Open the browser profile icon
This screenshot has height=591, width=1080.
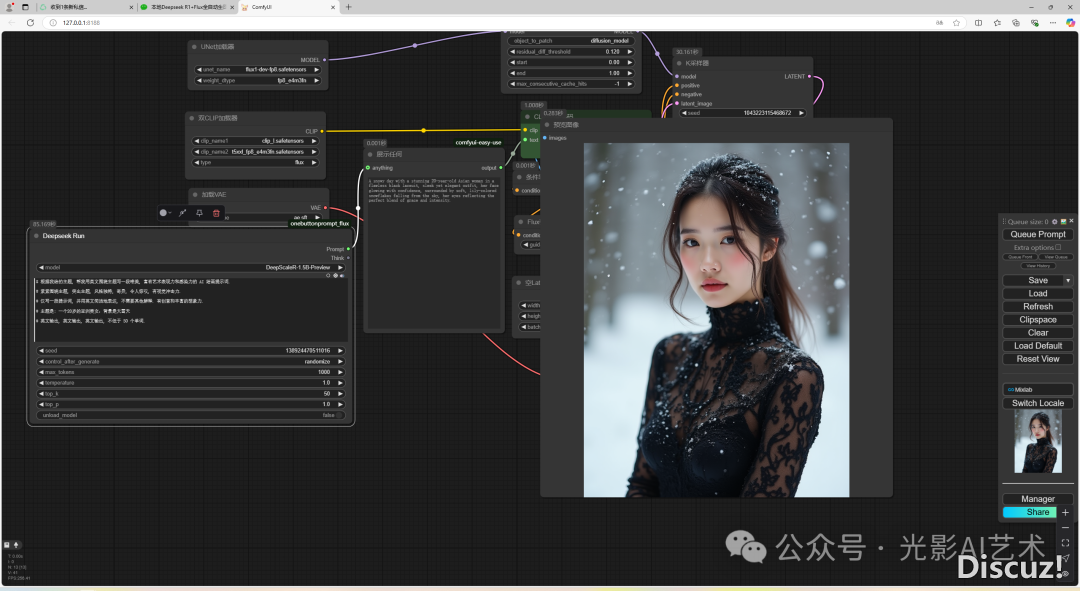point(10,7)
